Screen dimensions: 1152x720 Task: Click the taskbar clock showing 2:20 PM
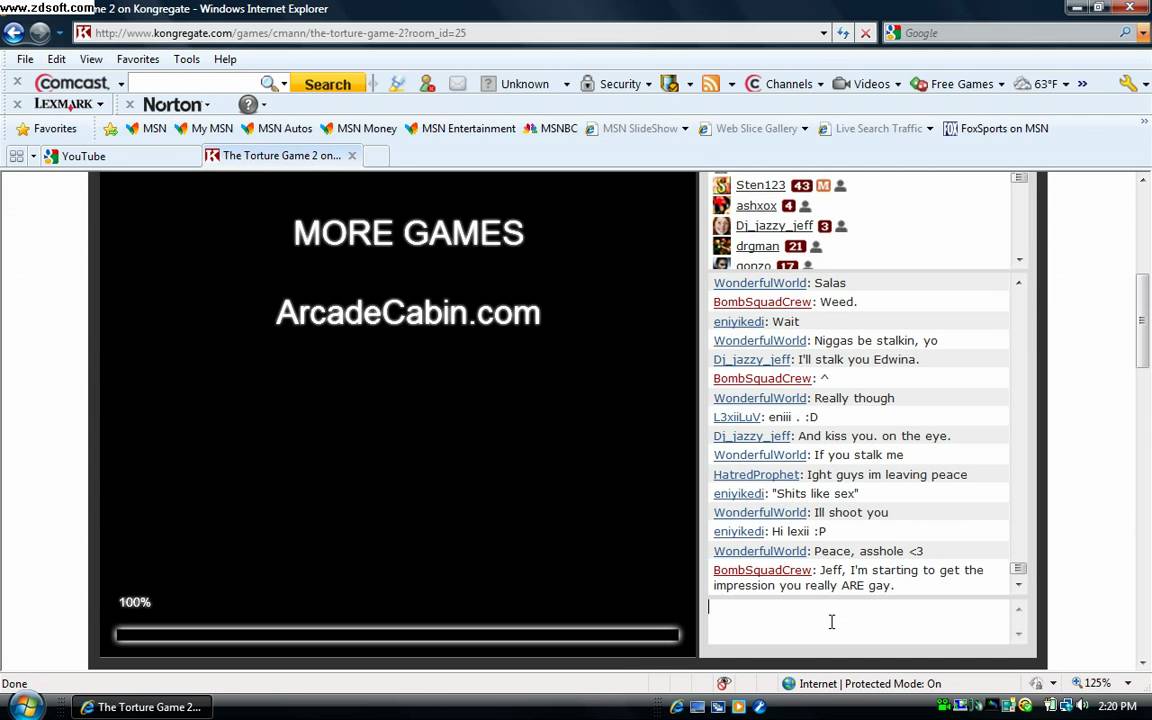(x=1117, y=707)
